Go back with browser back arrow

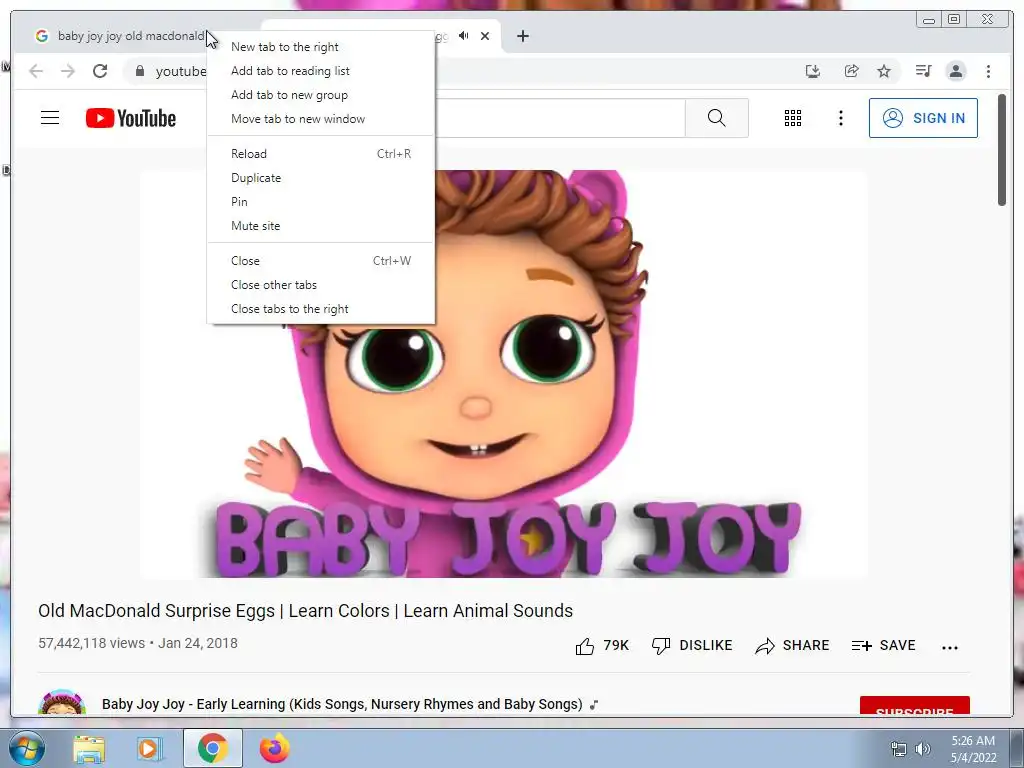point(36,71)
